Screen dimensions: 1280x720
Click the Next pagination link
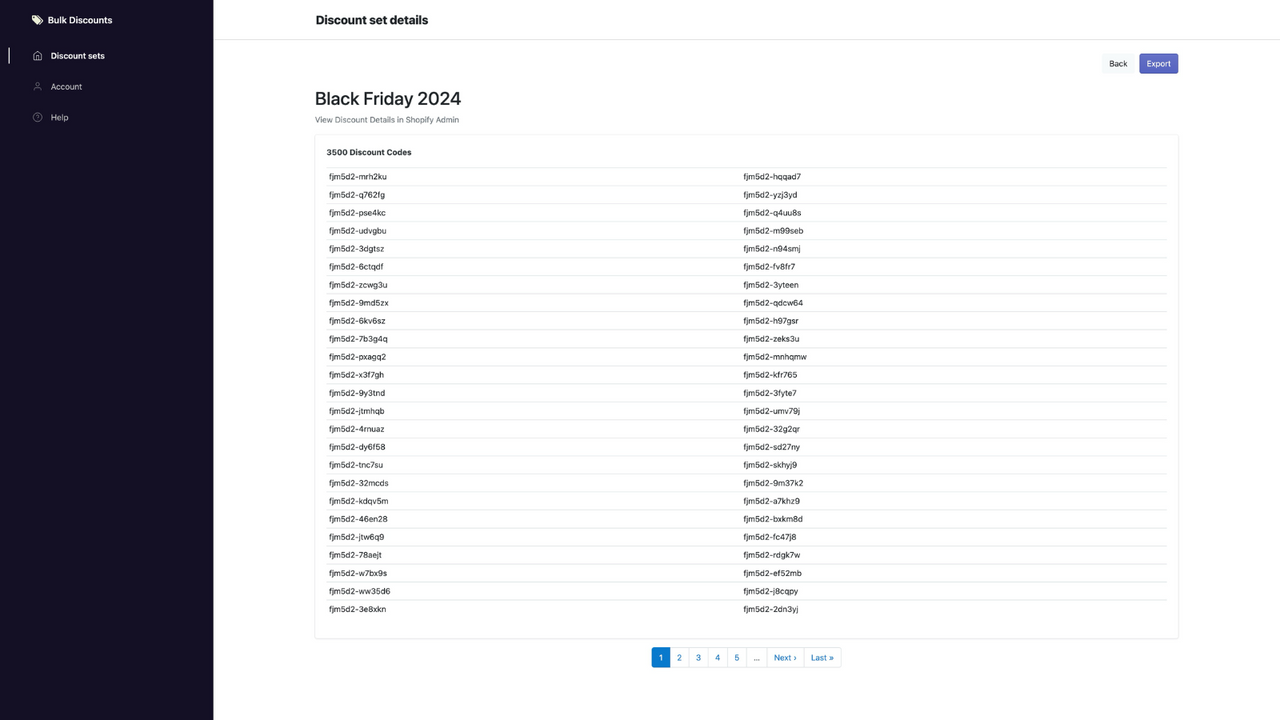point(784,657)
